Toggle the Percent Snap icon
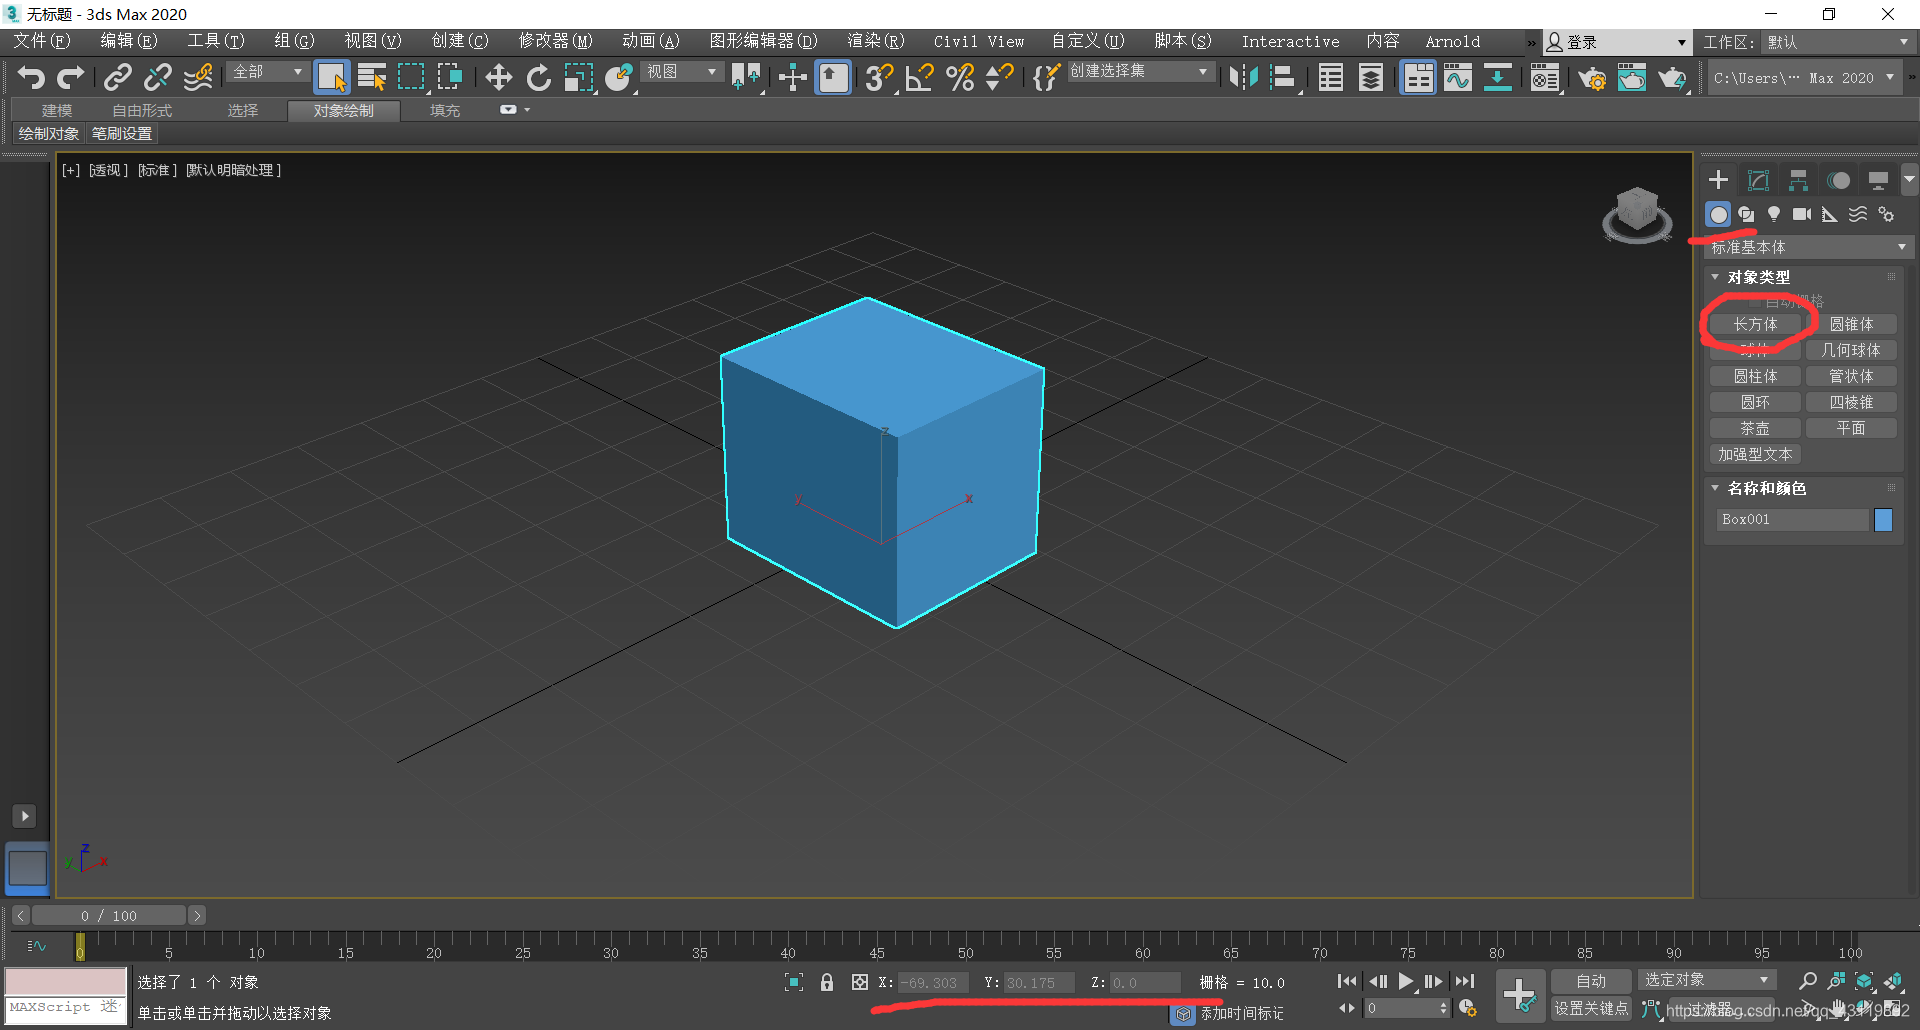The width and height of the screenshot is (1920, 1030). [960, 77]
